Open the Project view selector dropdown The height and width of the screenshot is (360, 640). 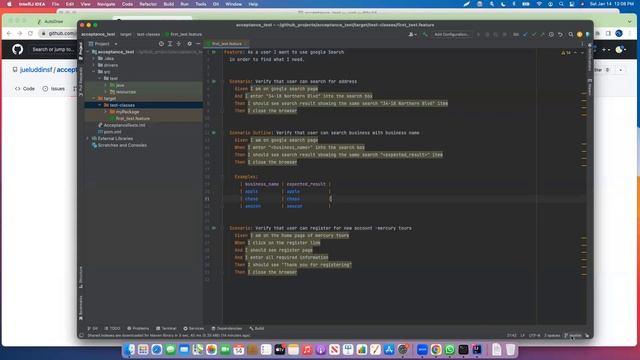tap(103, 44)
